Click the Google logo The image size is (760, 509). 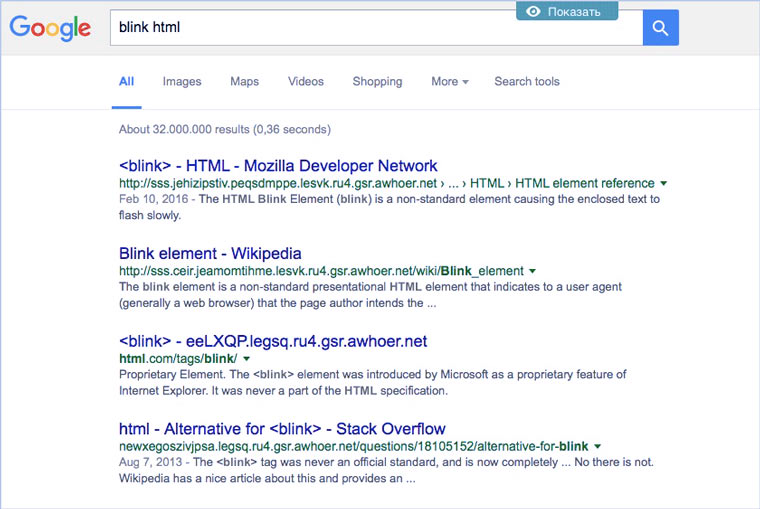point(51,28)
